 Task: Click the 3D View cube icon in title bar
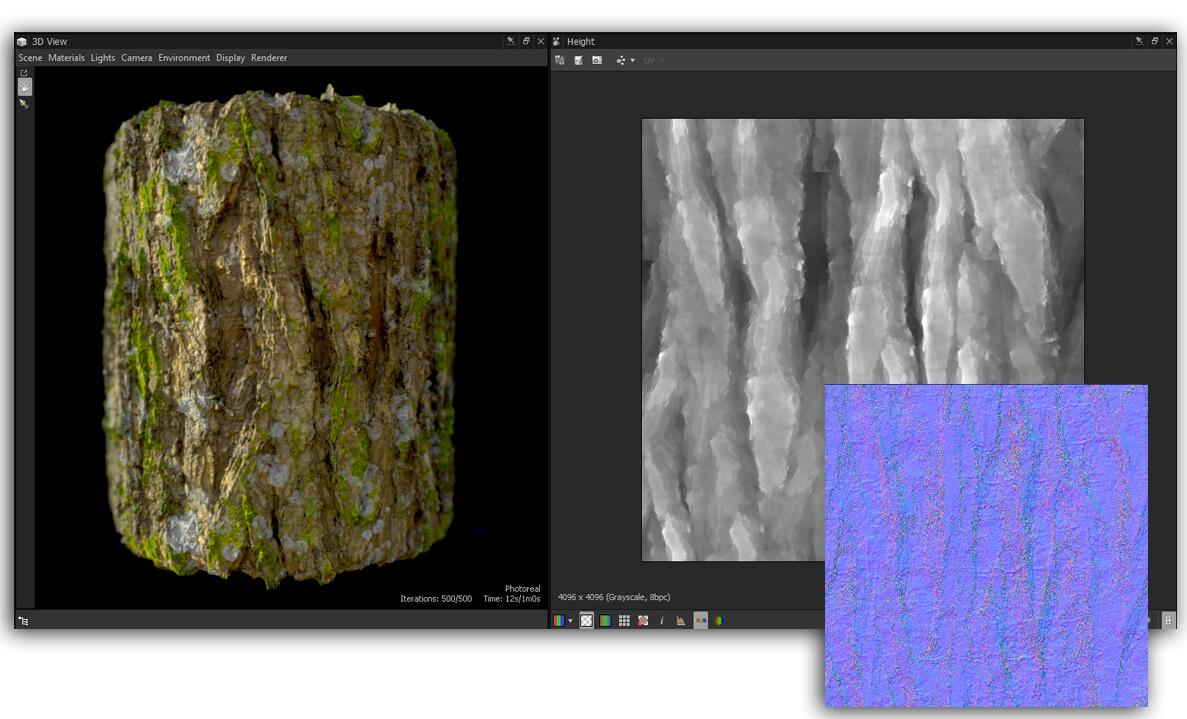click(22, 42)
